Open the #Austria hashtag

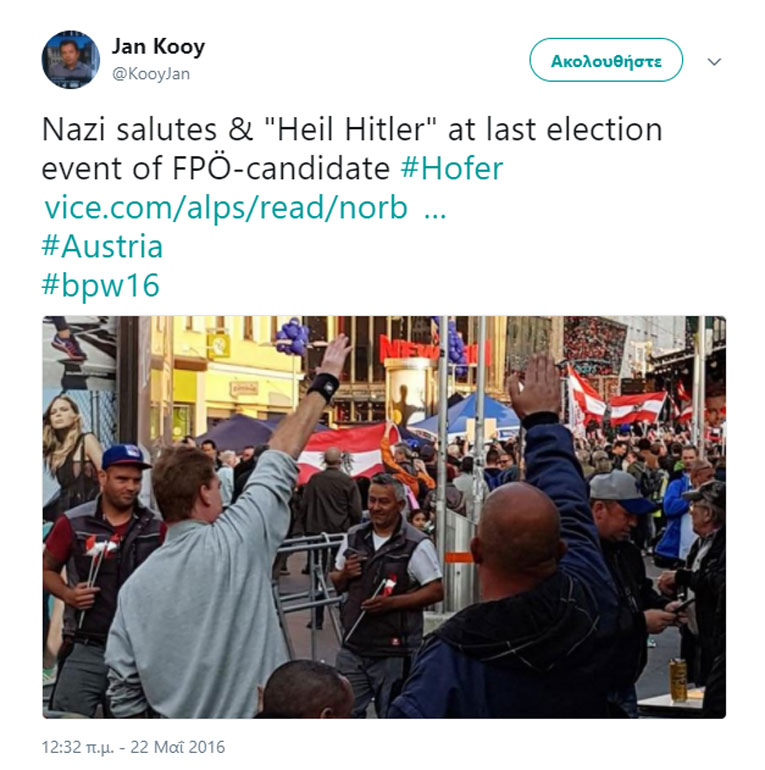[x=102, y=246]
